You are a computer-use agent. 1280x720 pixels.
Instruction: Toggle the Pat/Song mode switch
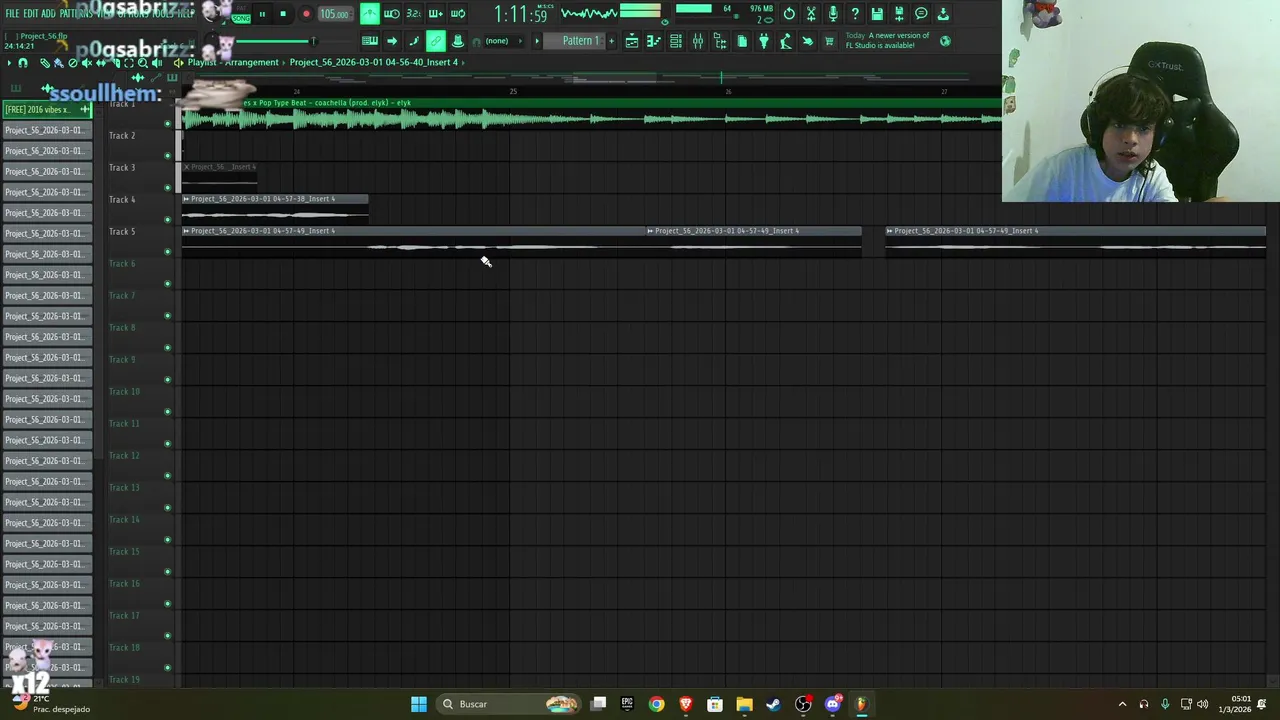[241, 14]
